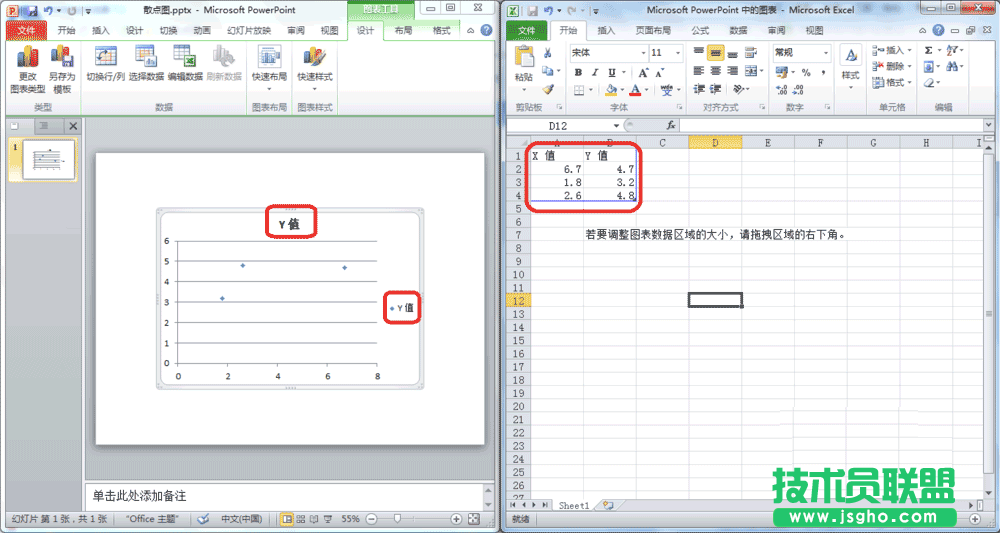Viewport: 1000px width, 533px height.
Task: Toggle Bold in Excel font group
Action: 578,72
